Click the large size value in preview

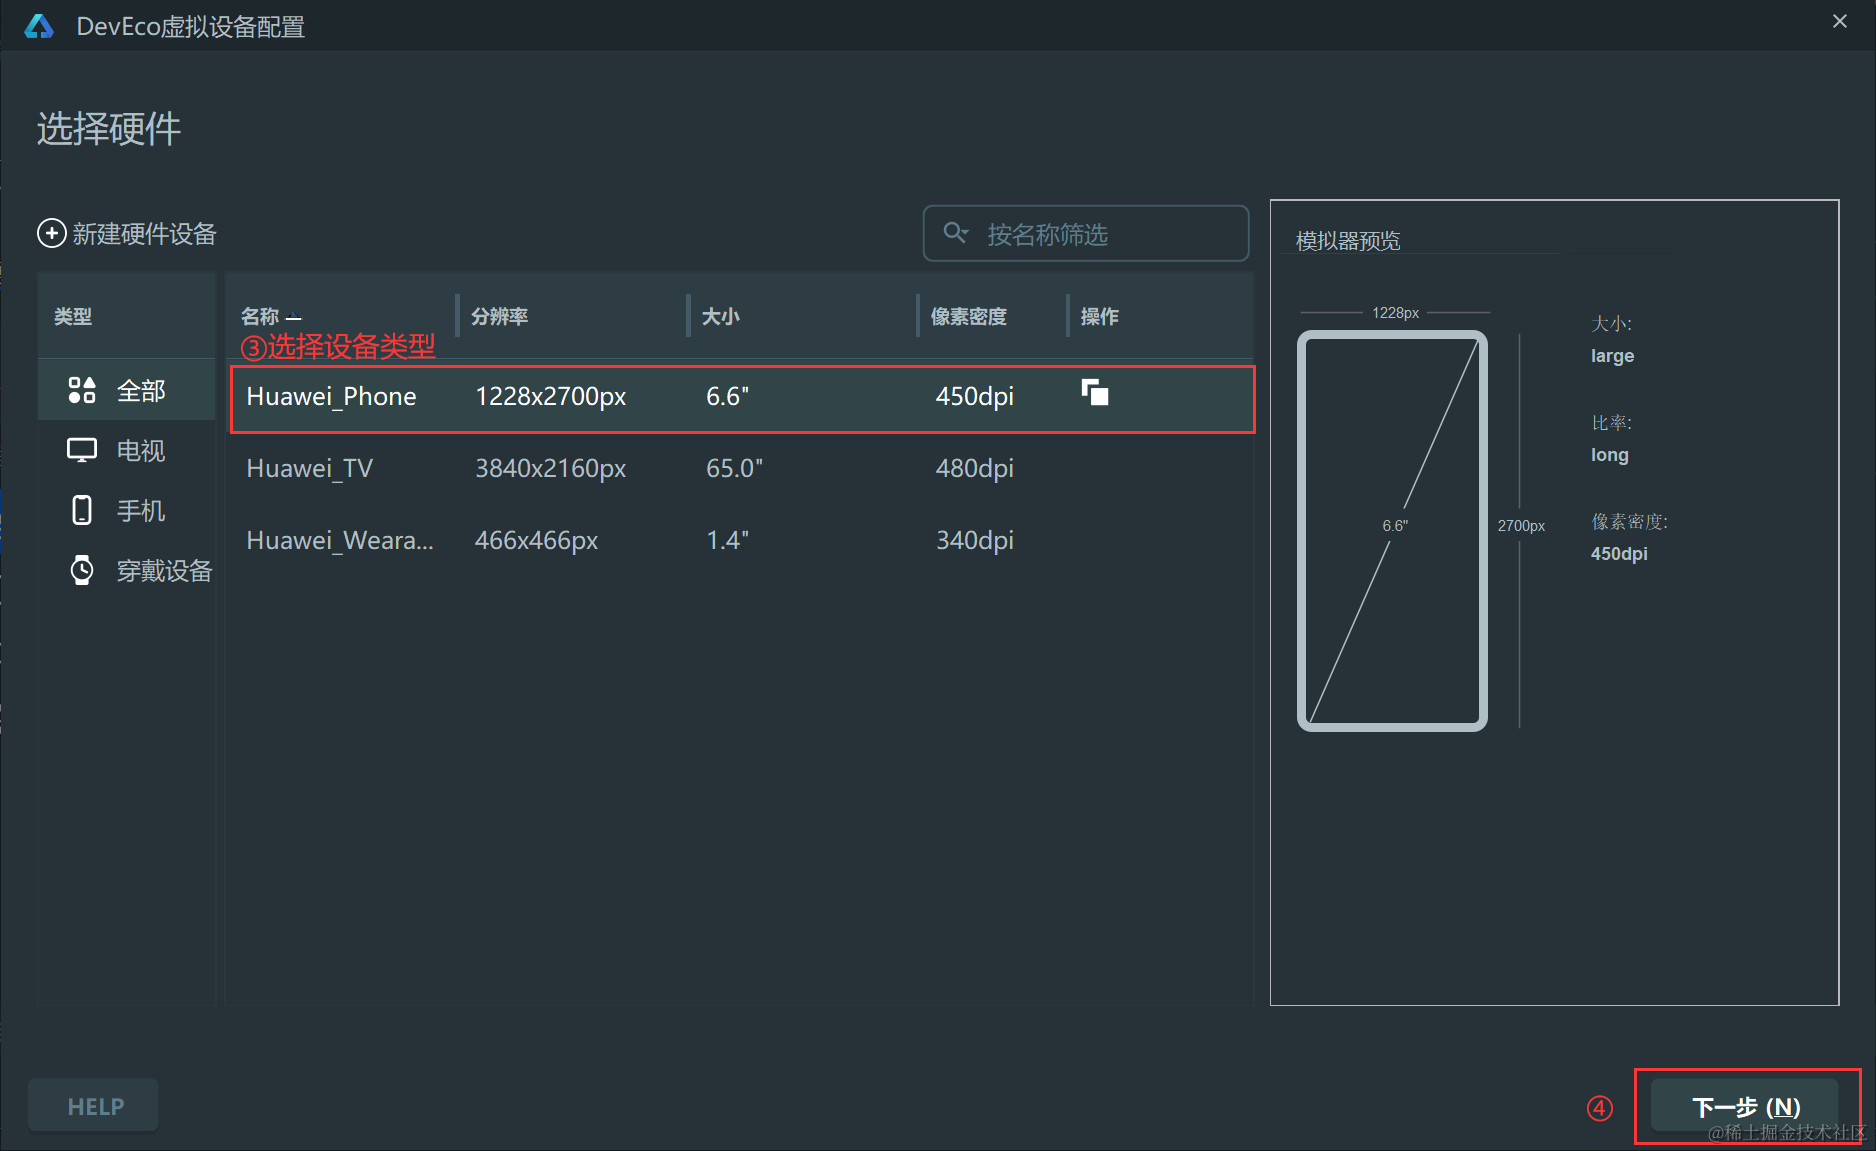pos(1612,356)
